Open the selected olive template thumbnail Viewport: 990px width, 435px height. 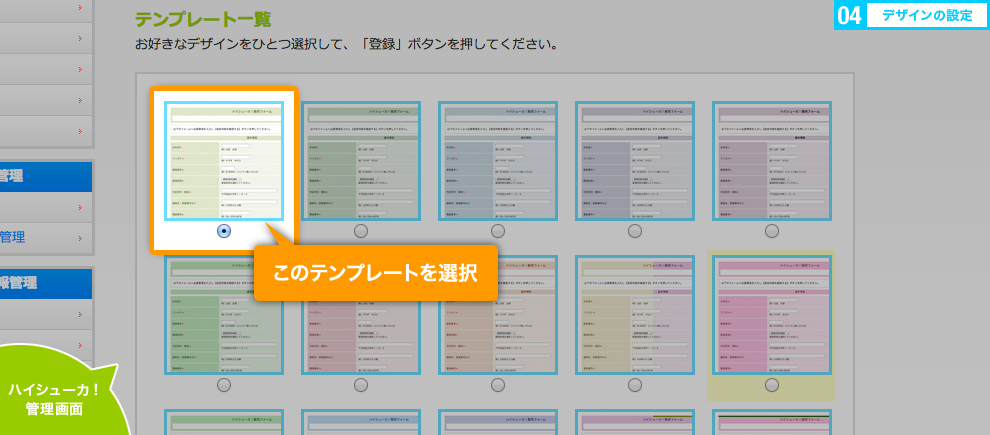pos(224,161)
